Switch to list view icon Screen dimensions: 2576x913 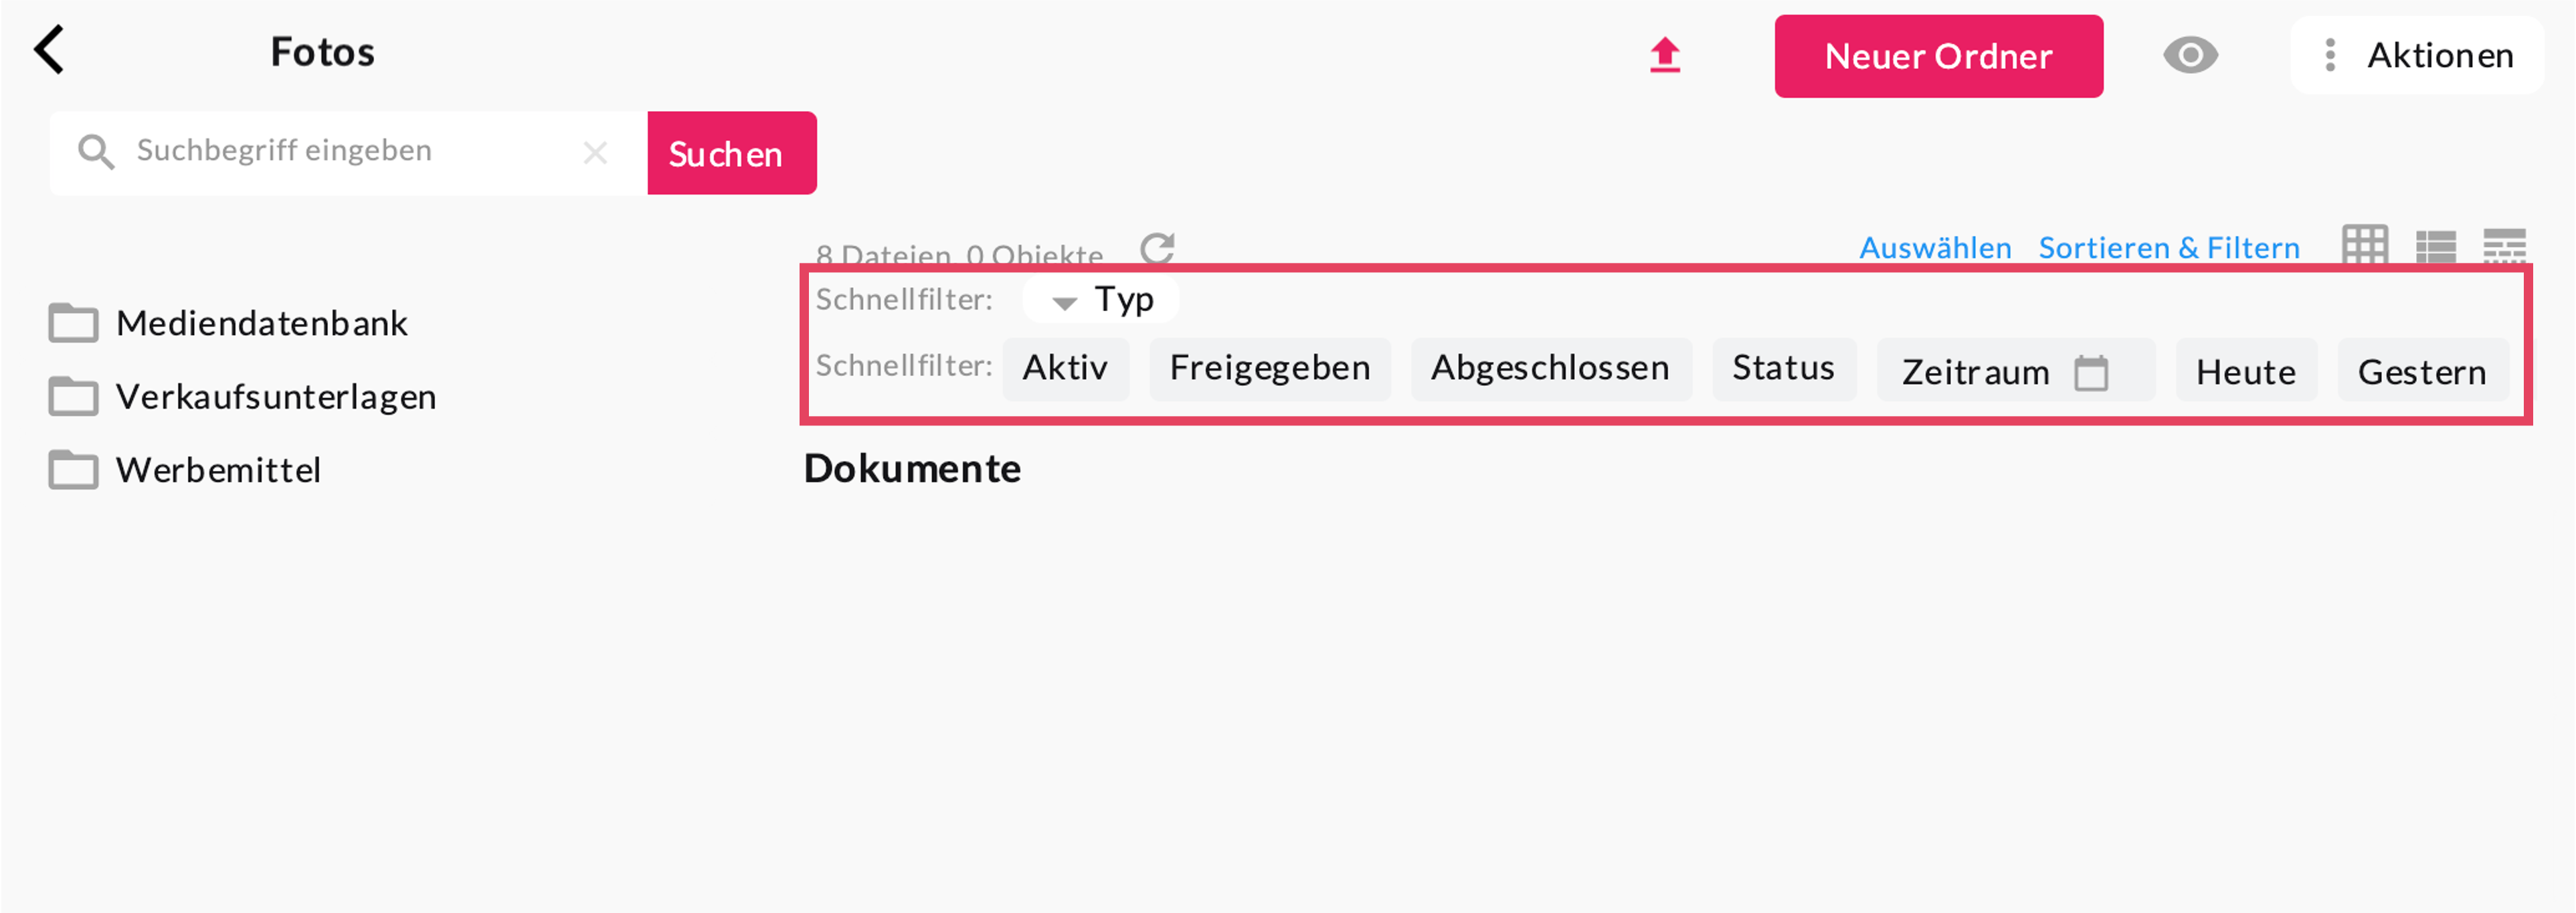click(2435, 245)
